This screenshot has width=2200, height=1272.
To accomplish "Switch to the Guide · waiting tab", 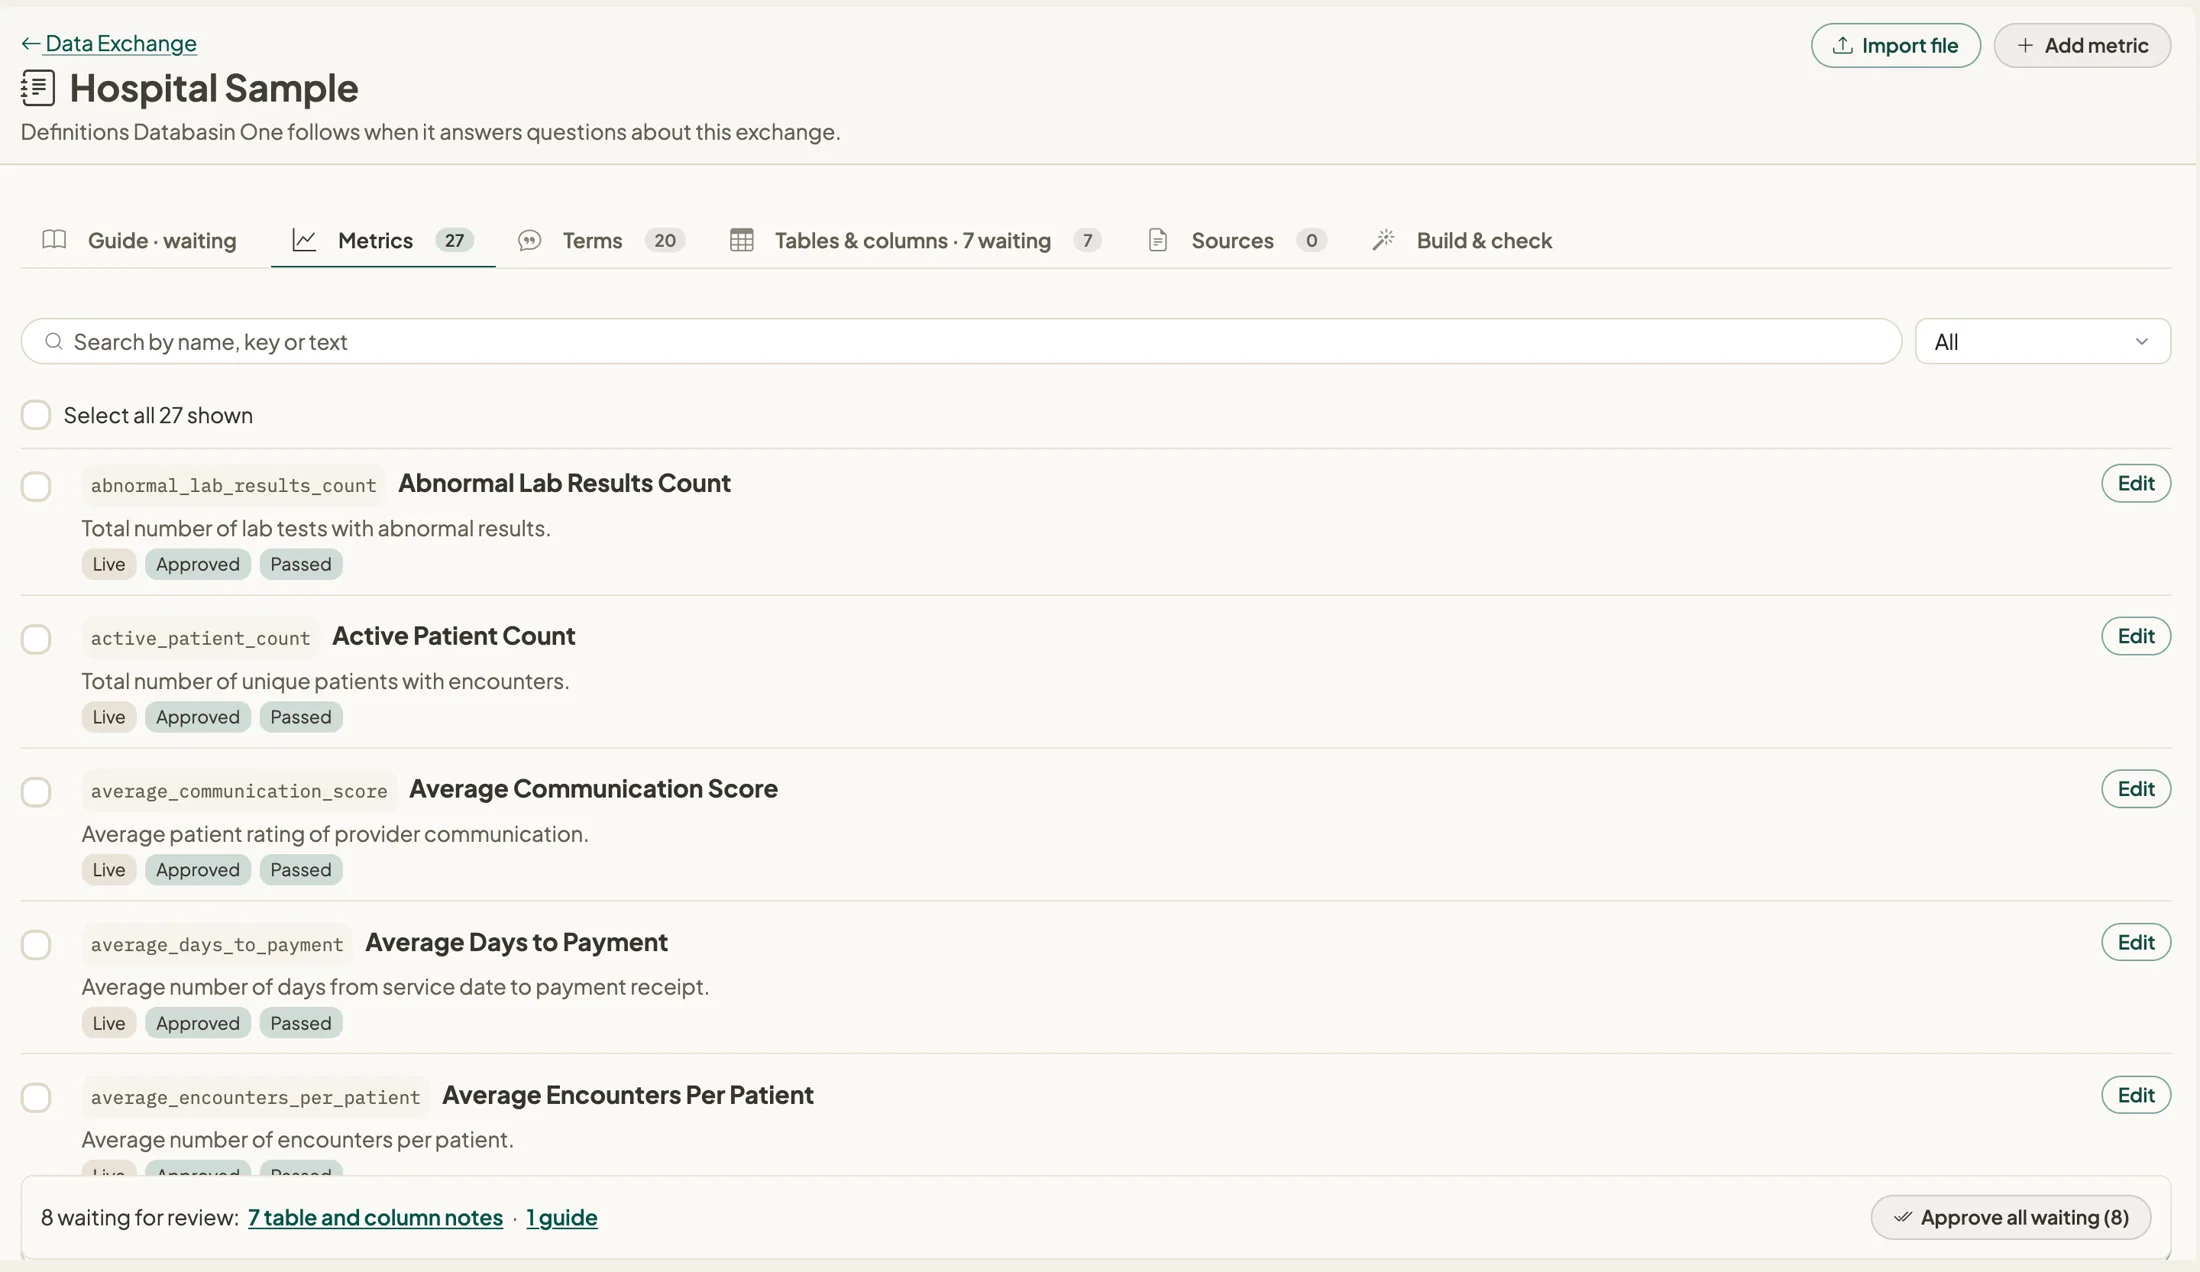I will [x=139, y=240].
